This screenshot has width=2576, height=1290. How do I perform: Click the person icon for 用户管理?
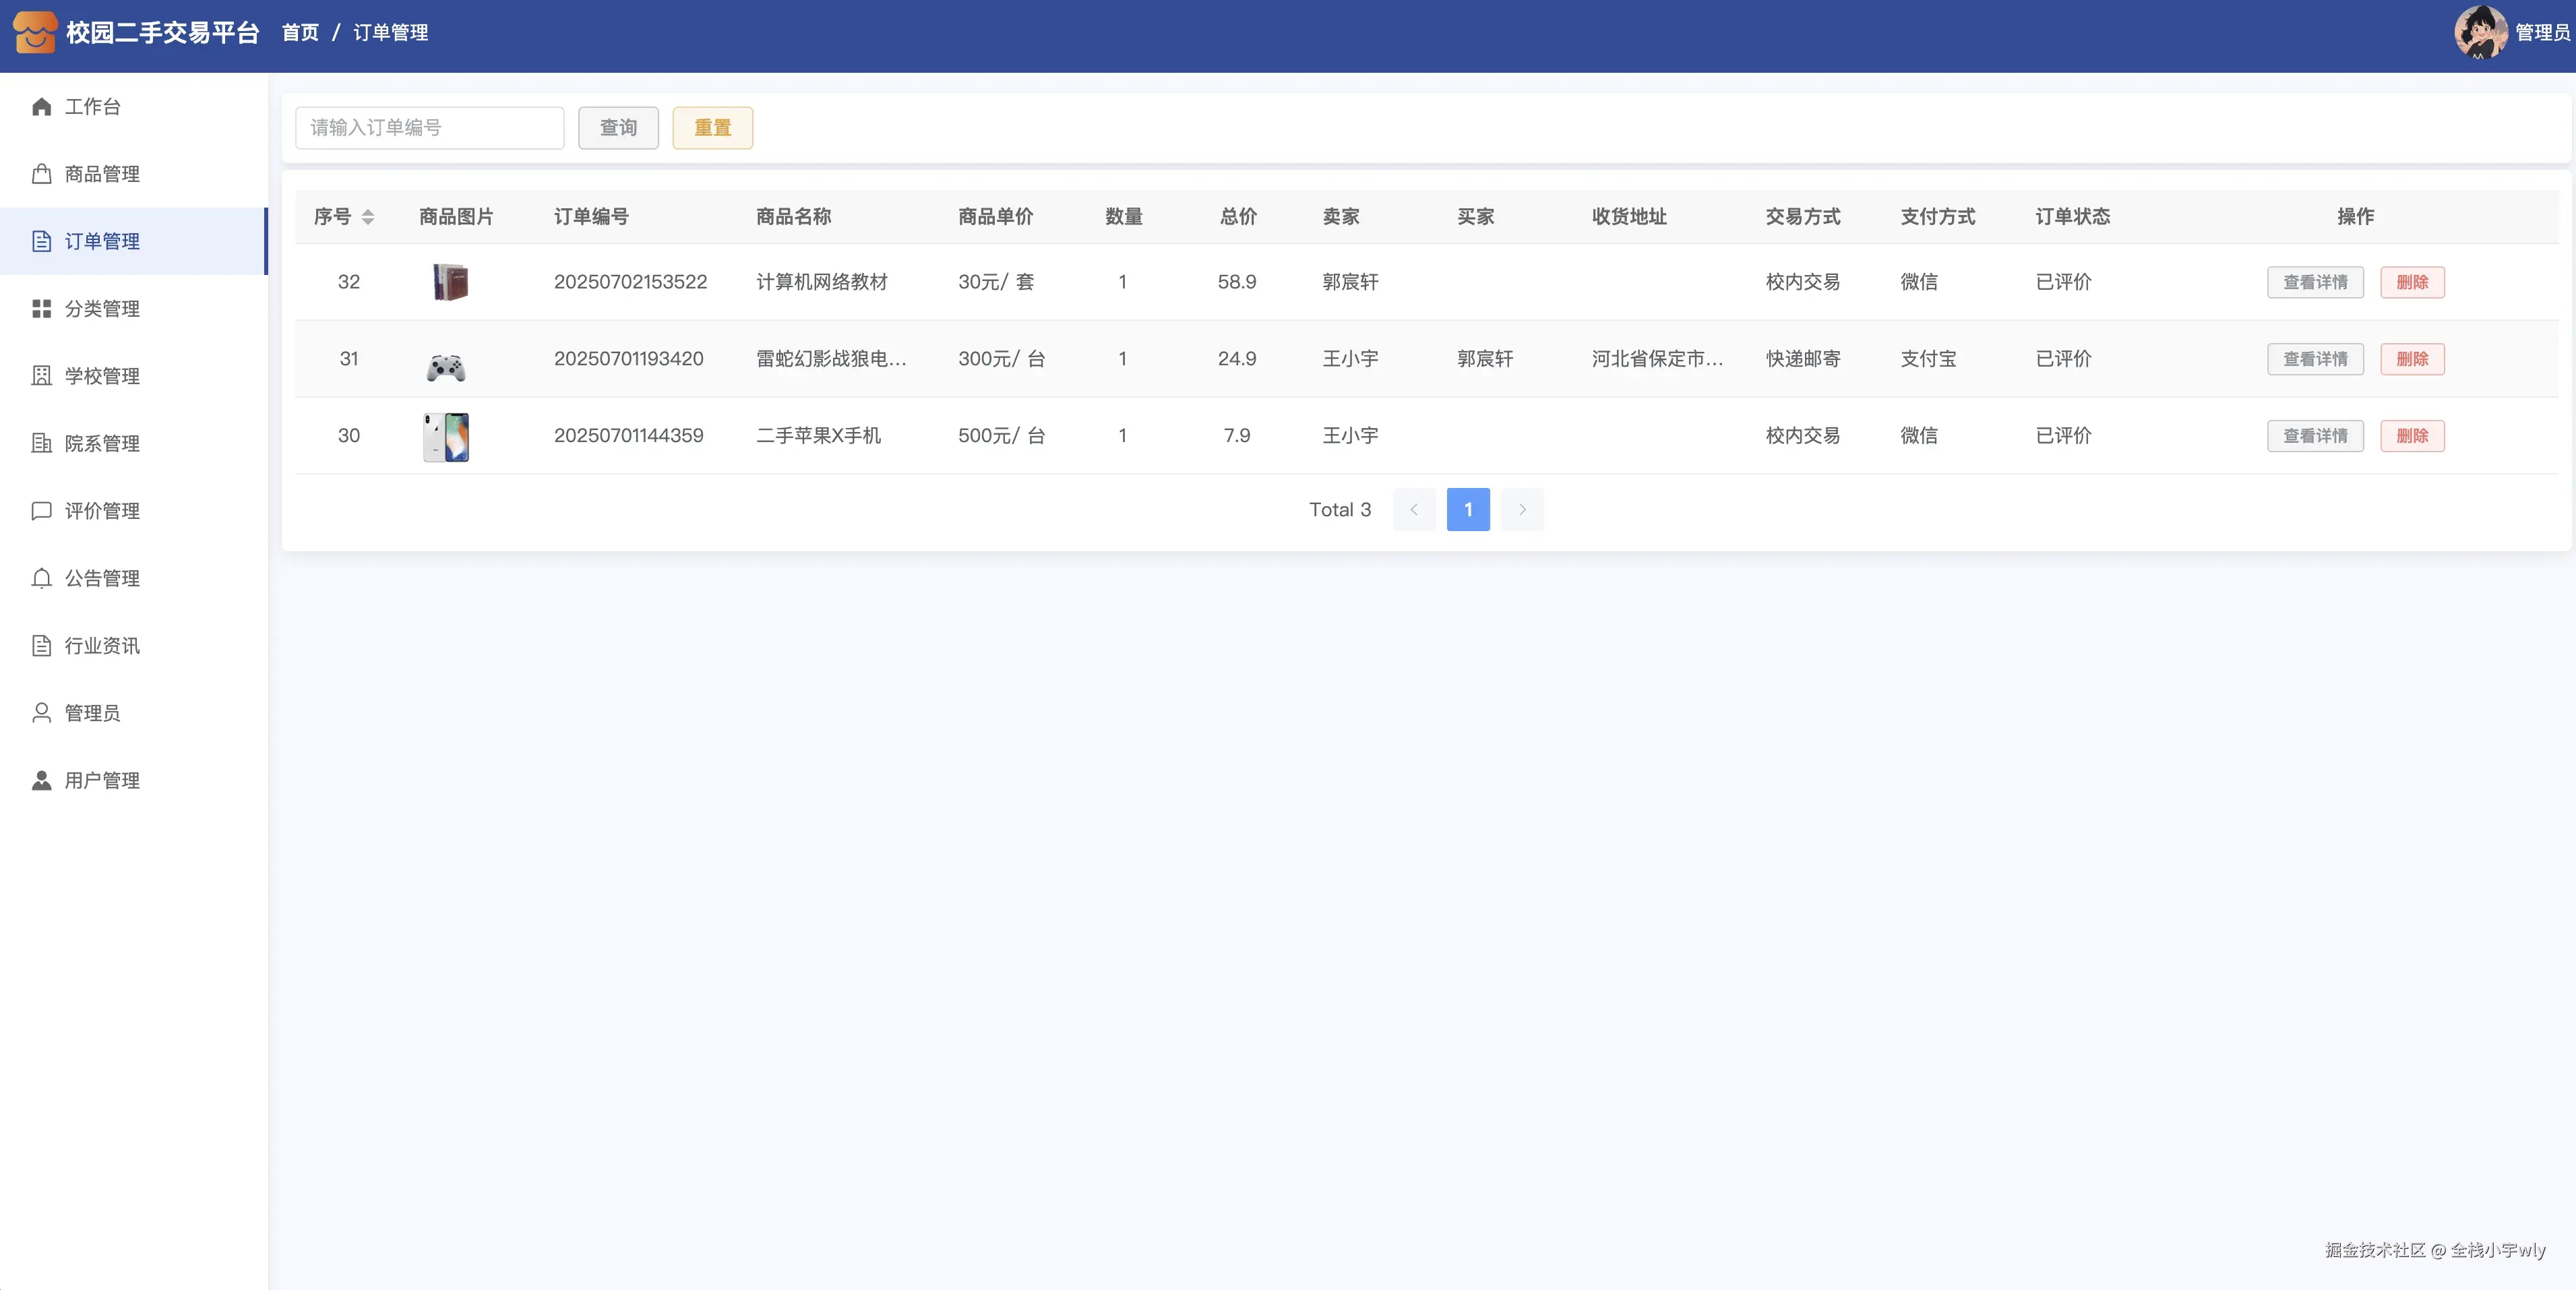[41, 780]
